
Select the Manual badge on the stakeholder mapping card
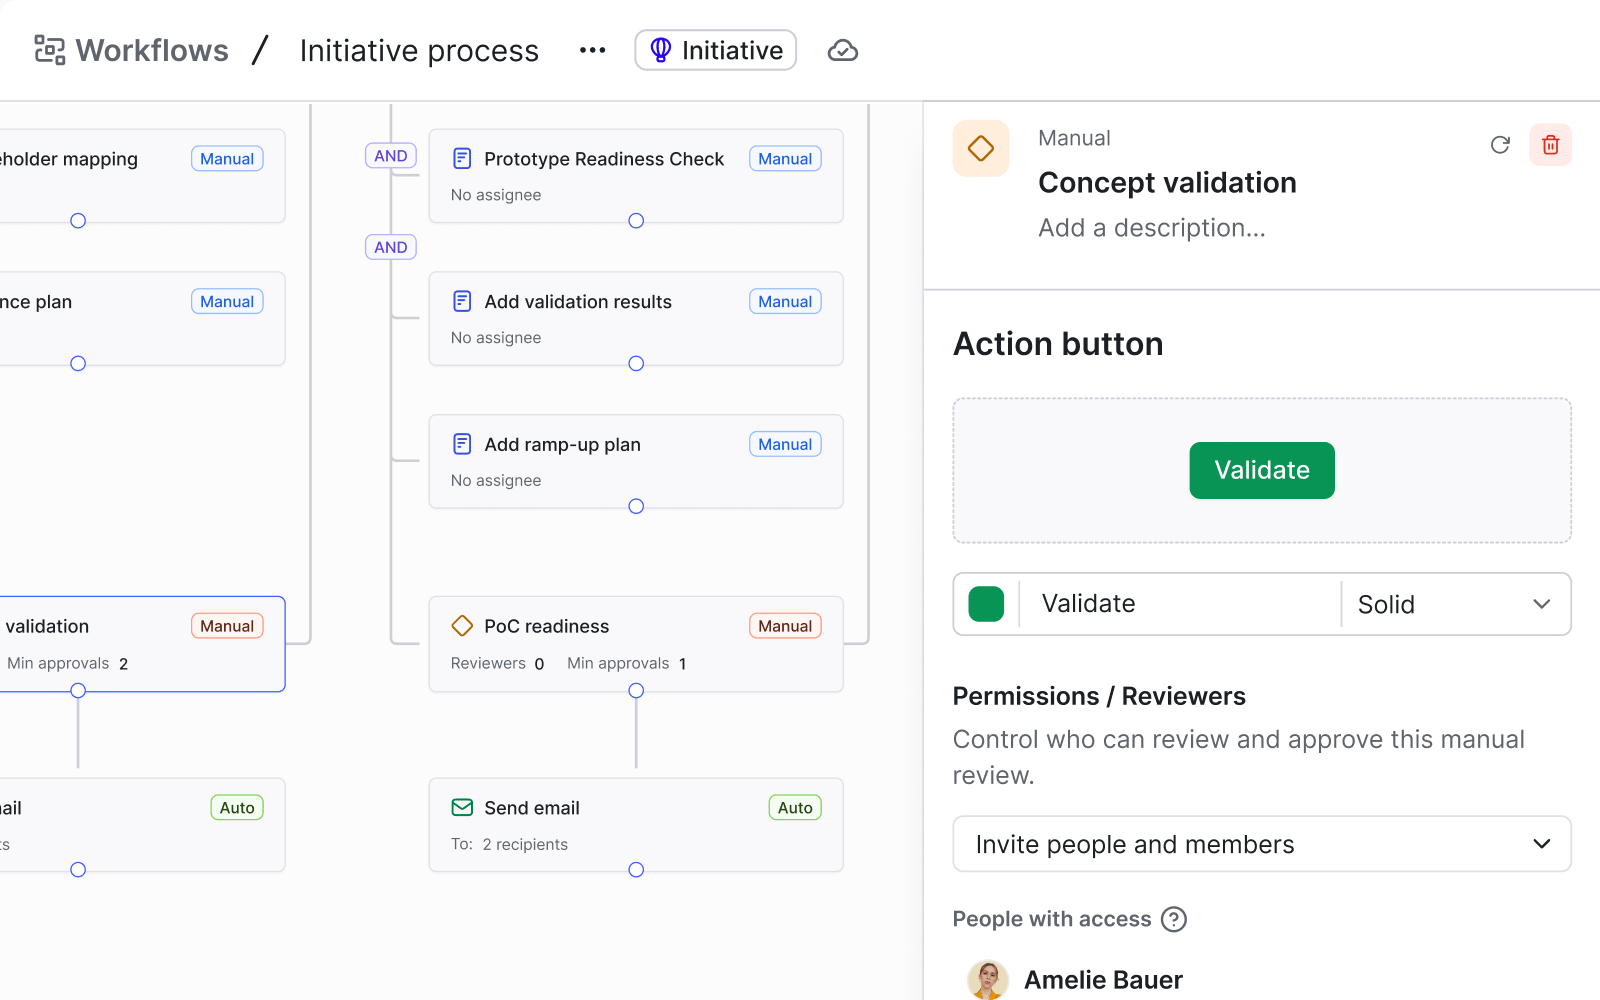point(227,158)
